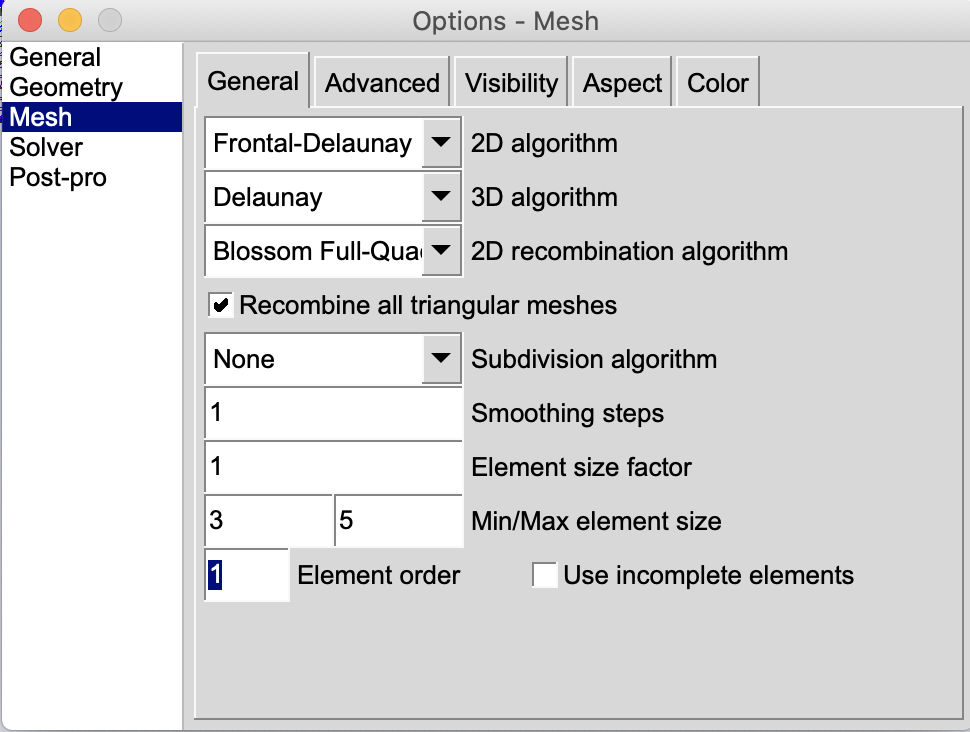Screen dimensions: 970x732
Task: Open the 3D algorithm dropdown arrow
Action: (441, 197)
